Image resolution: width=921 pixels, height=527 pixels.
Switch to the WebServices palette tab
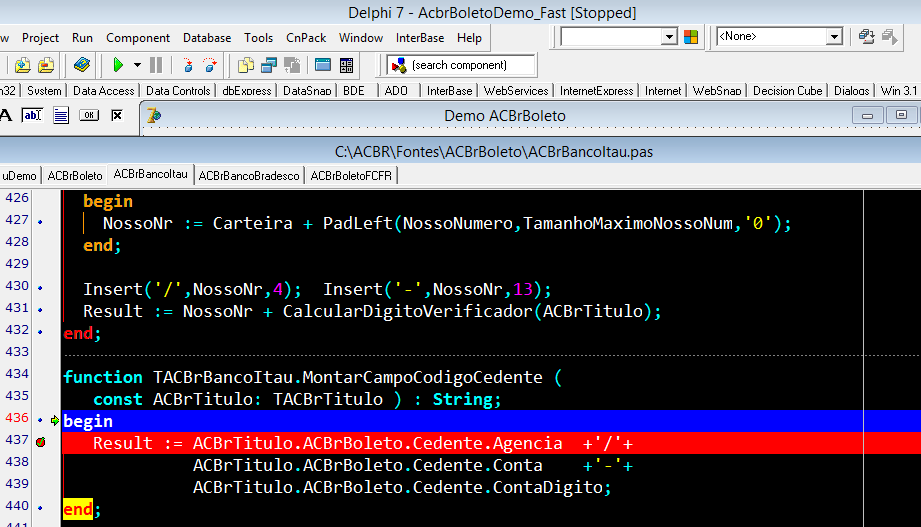(x=516, y=90)
